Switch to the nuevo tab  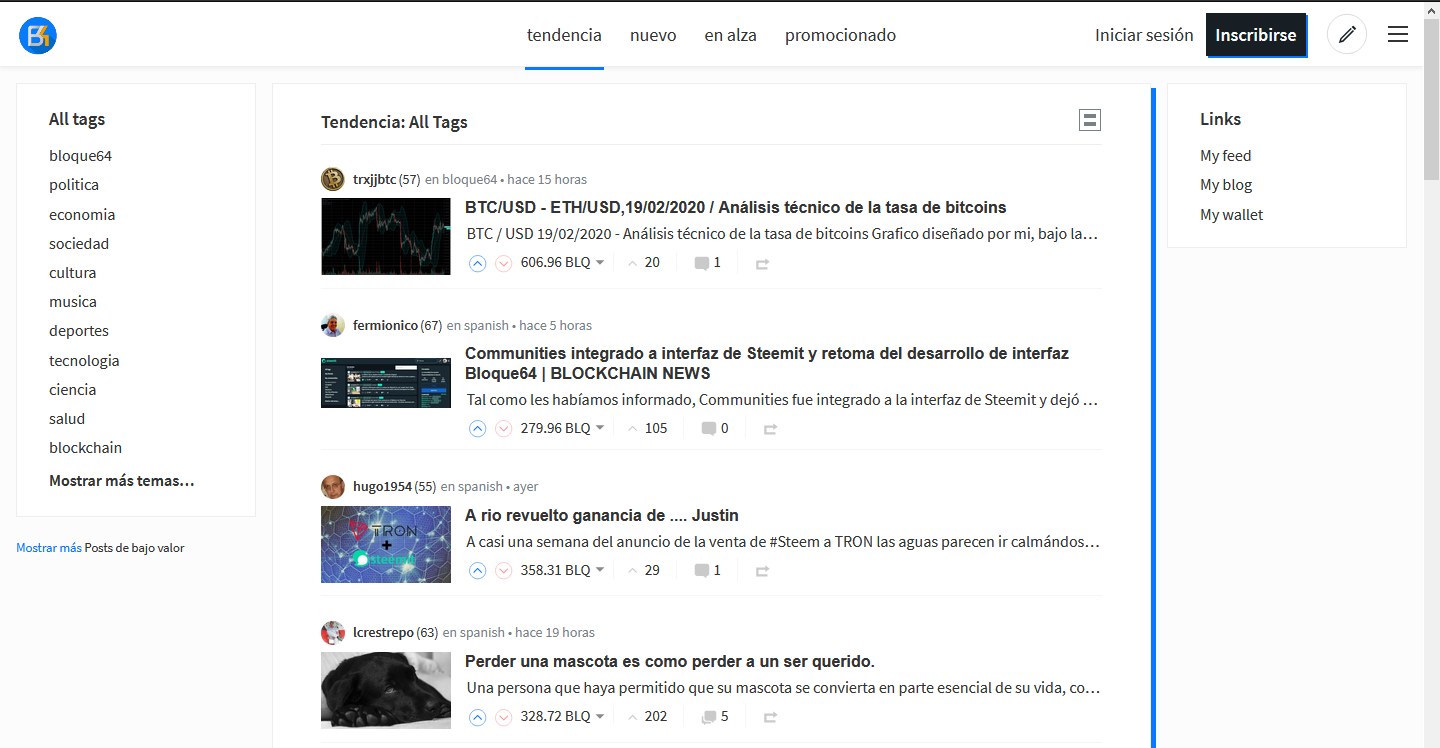[653, 36]
